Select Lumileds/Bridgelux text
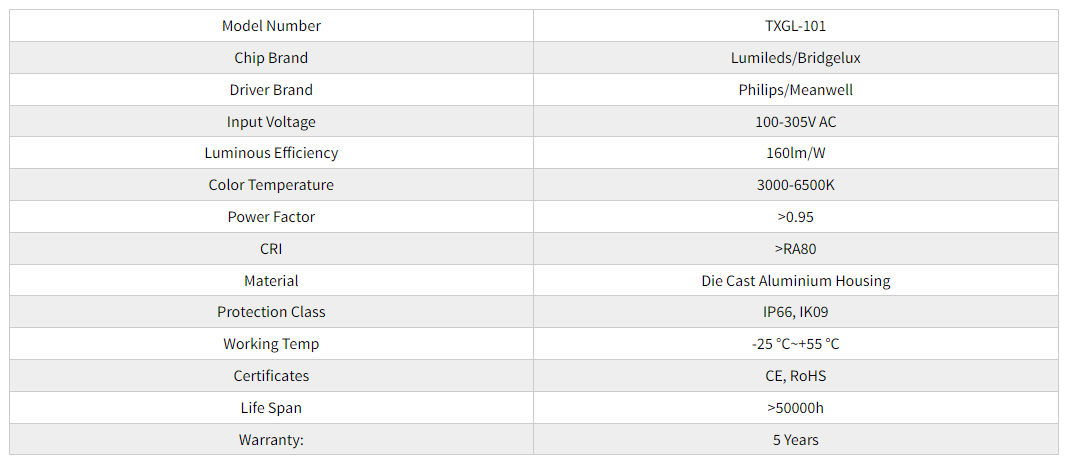The width and height of the screenshot is (1066, 461). [795, 58]
